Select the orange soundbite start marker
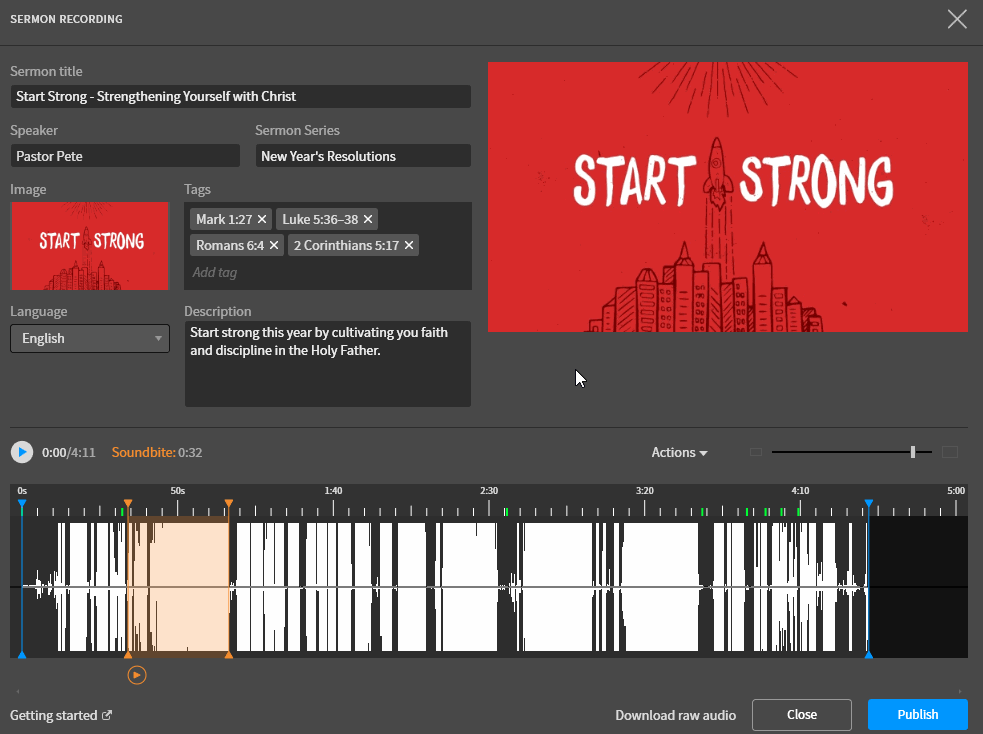 tap(128, 503)
